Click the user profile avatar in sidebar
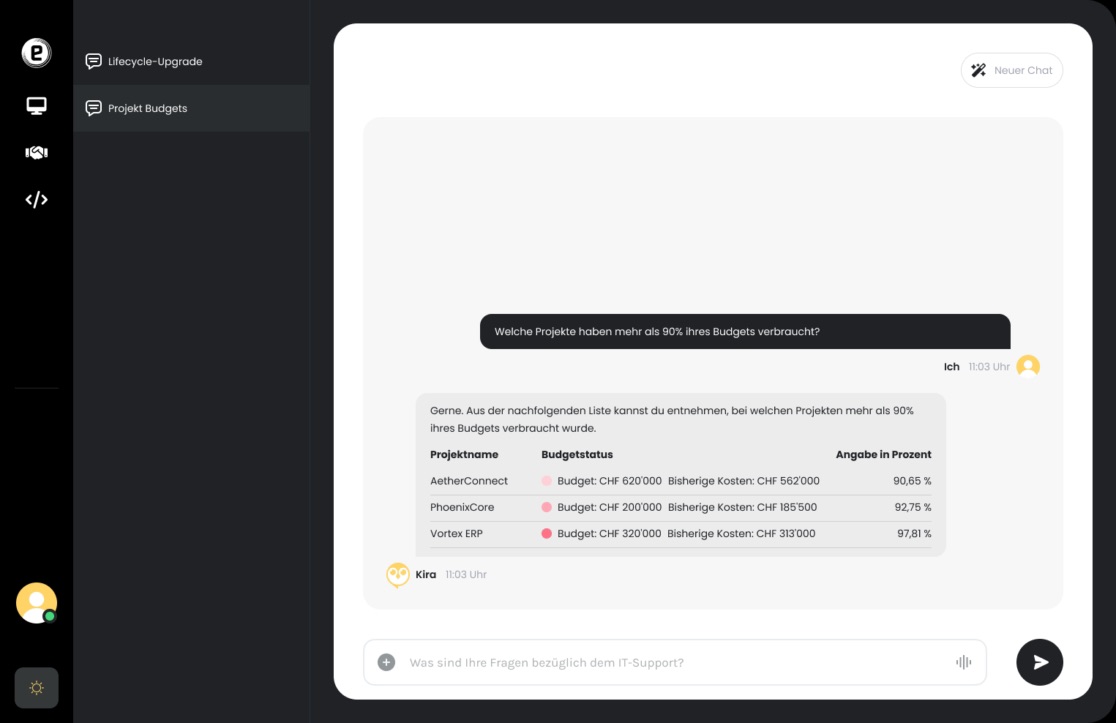This screenshot has width=1116, height=723. (36, 603)
